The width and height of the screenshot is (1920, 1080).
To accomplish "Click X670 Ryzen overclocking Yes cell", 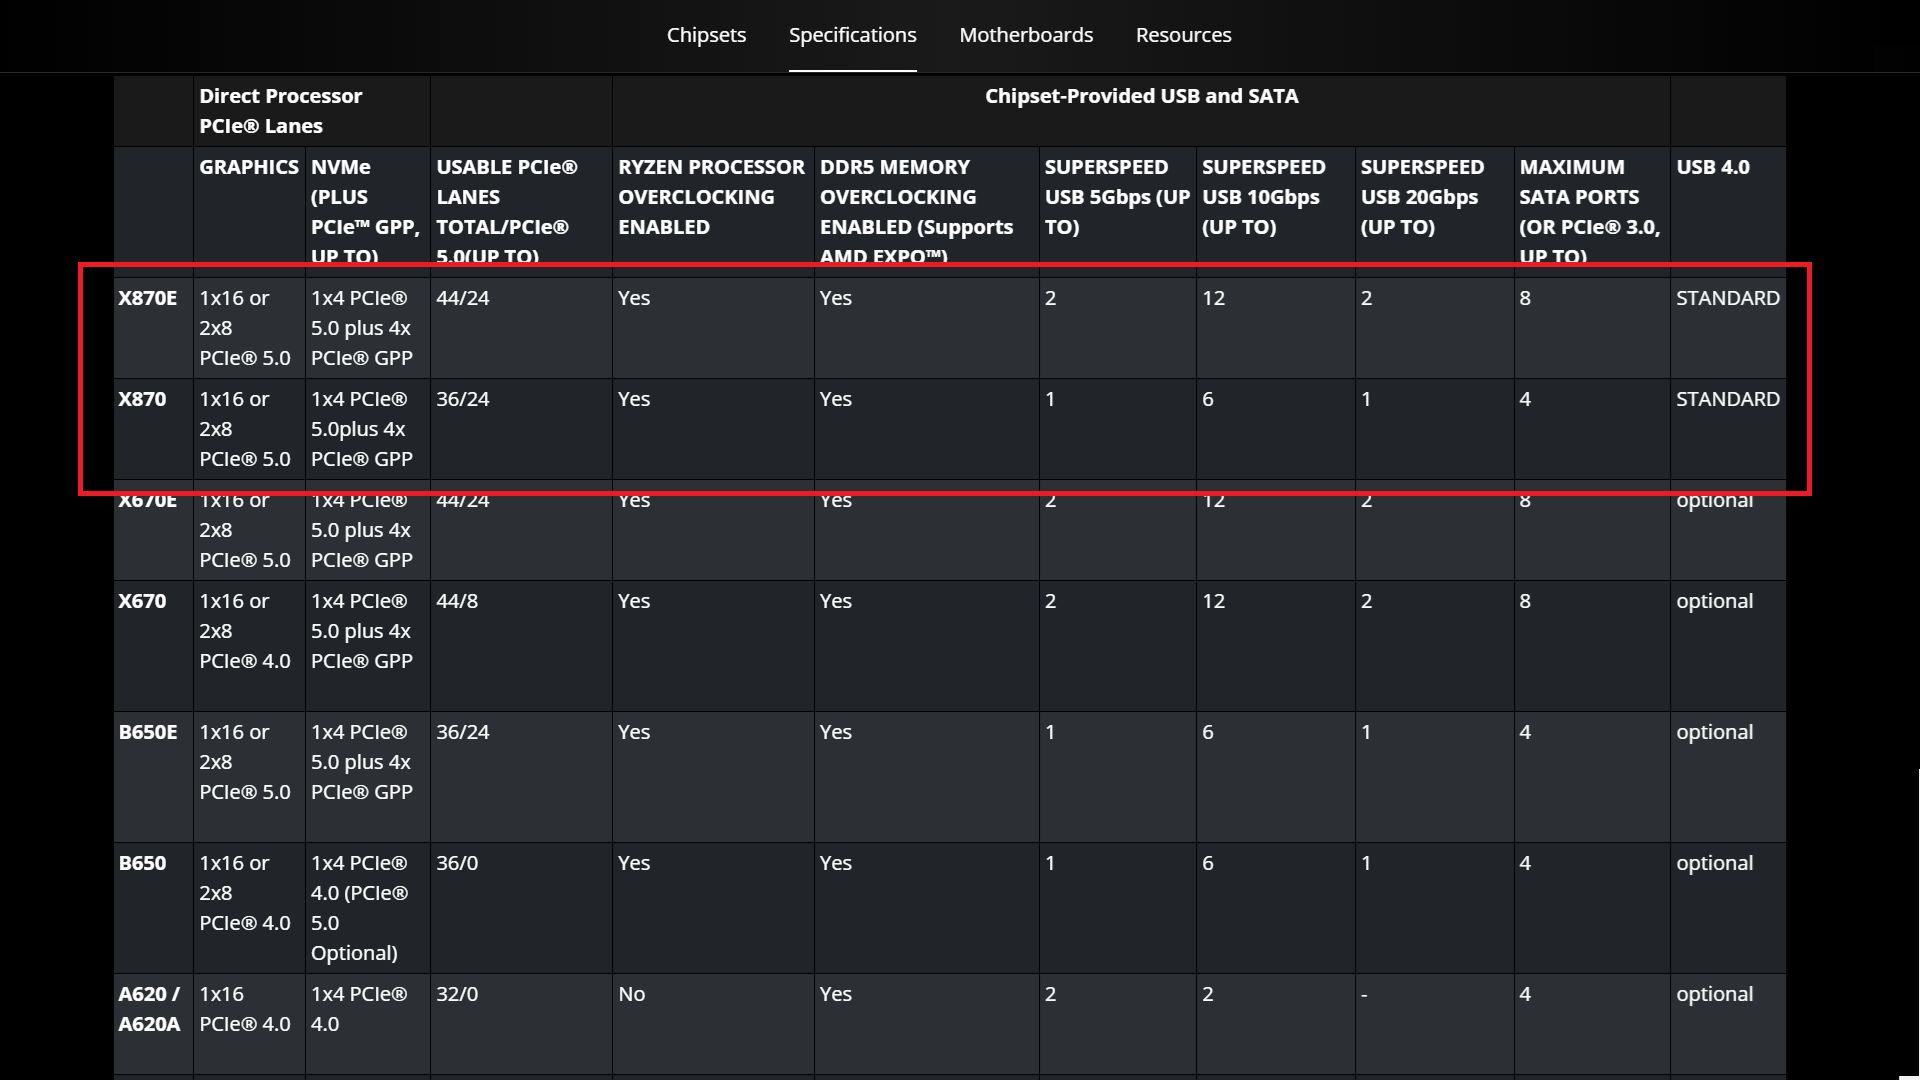I will 634,601.
